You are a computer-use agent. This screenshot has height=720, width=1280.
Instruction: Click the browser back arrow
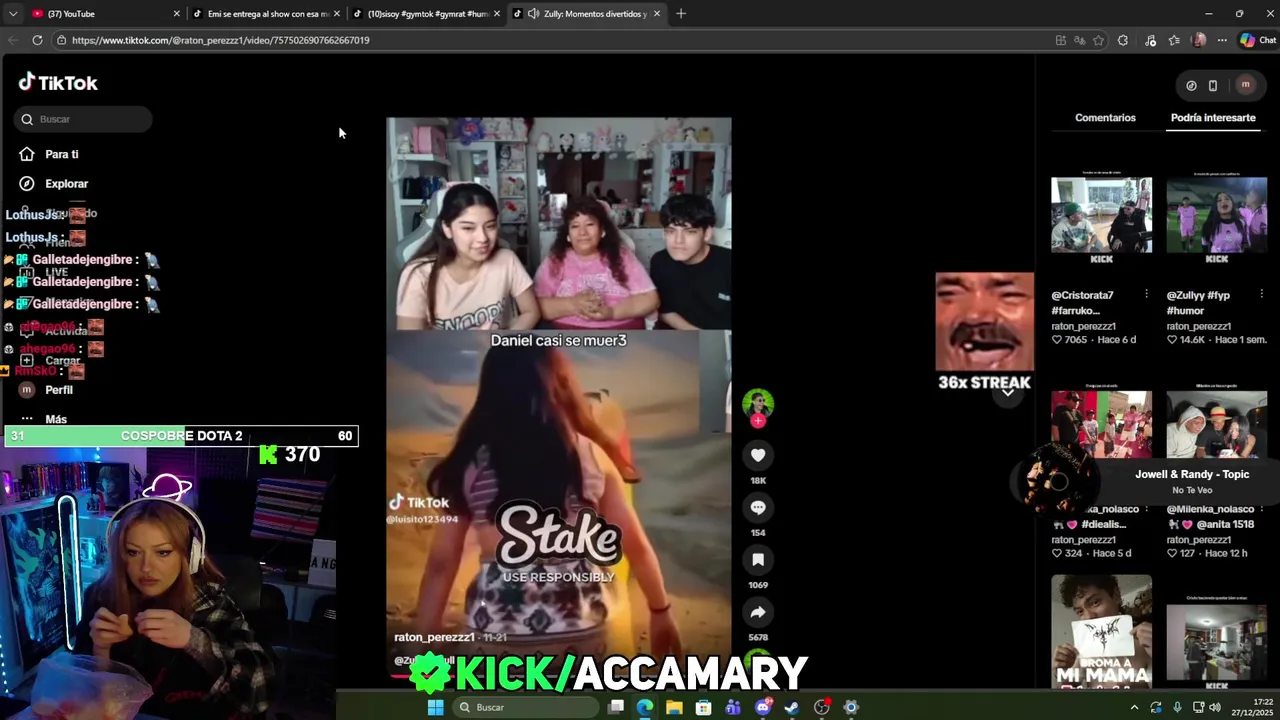[12, 40]
